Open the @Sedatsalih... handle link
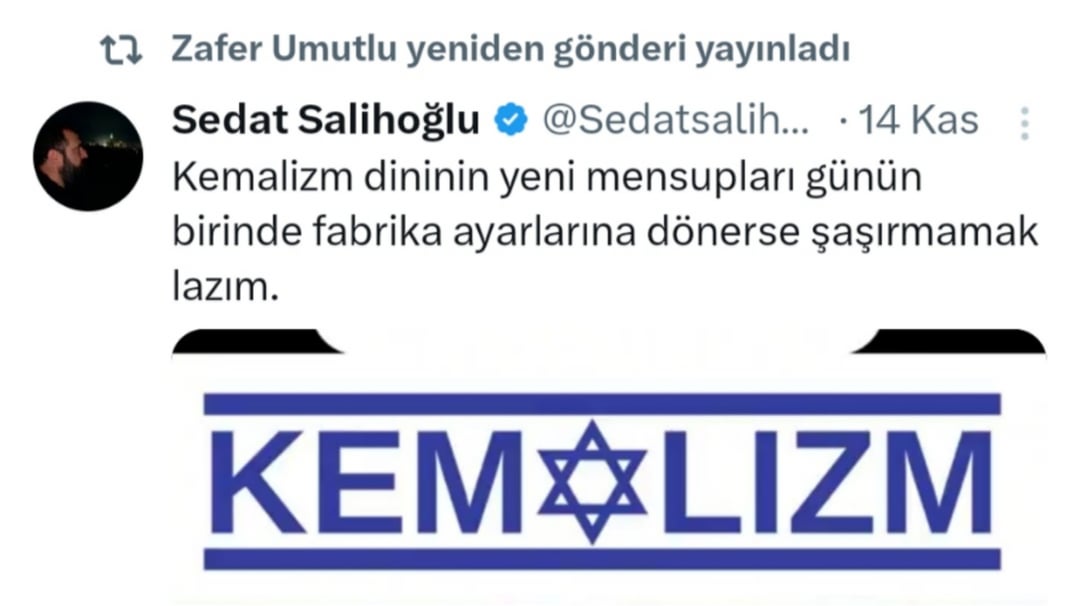 [x=676, y=120]
